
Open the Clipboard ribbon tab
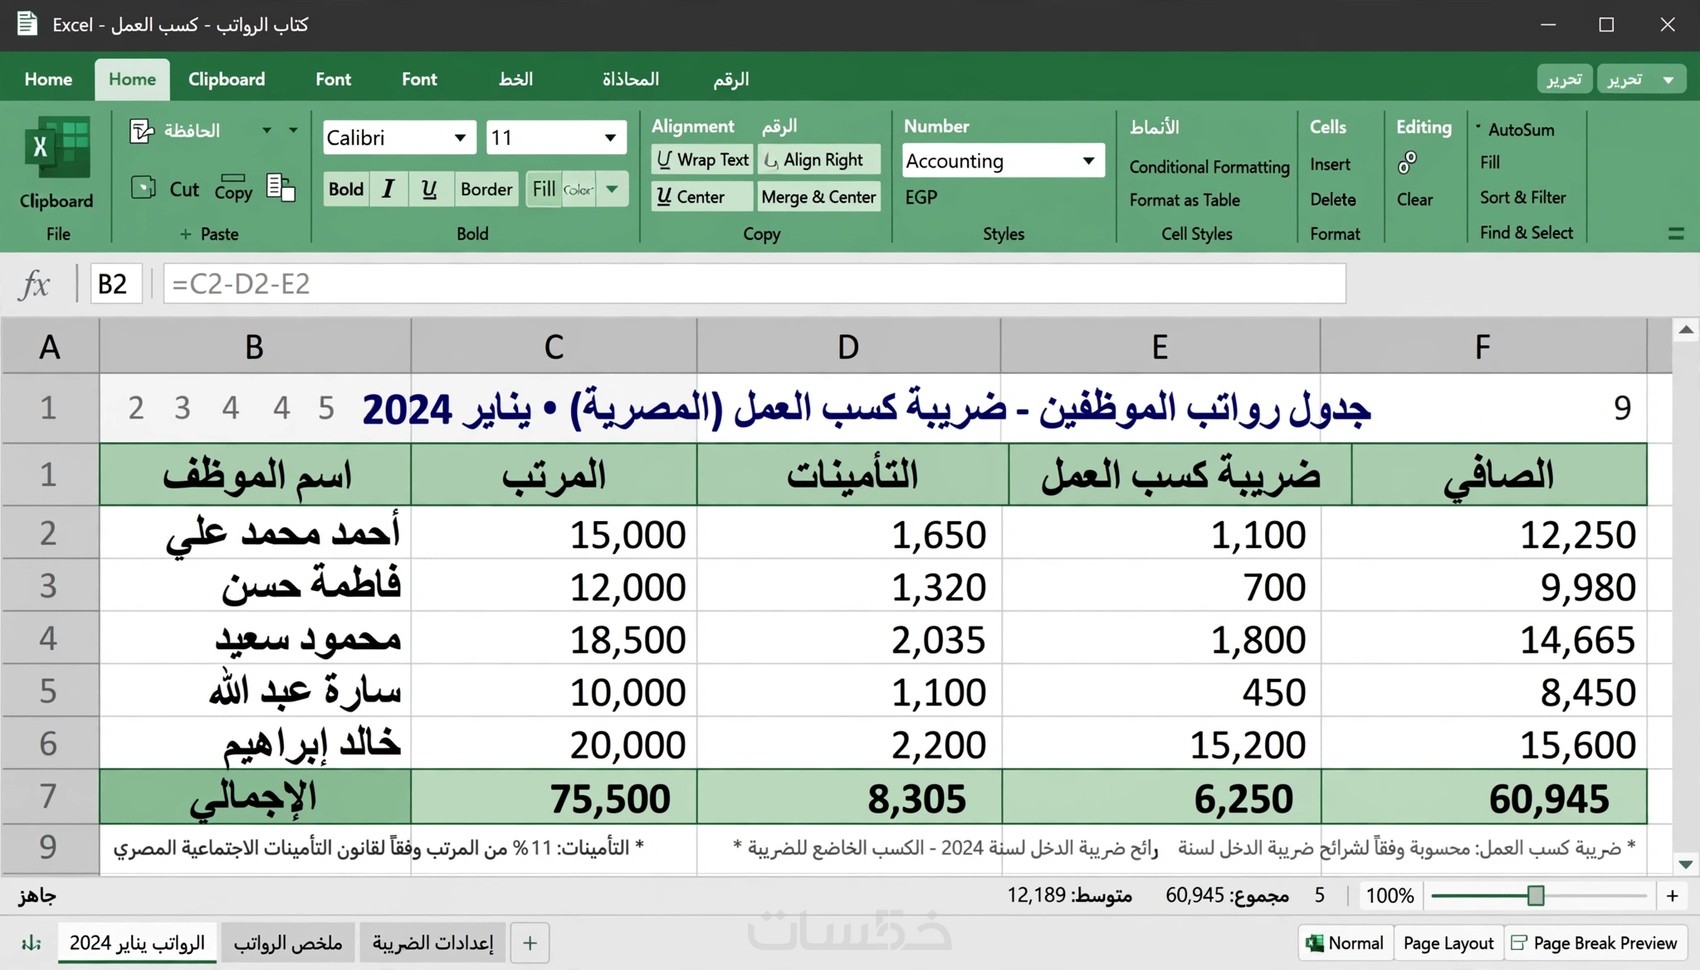[227, 79]
